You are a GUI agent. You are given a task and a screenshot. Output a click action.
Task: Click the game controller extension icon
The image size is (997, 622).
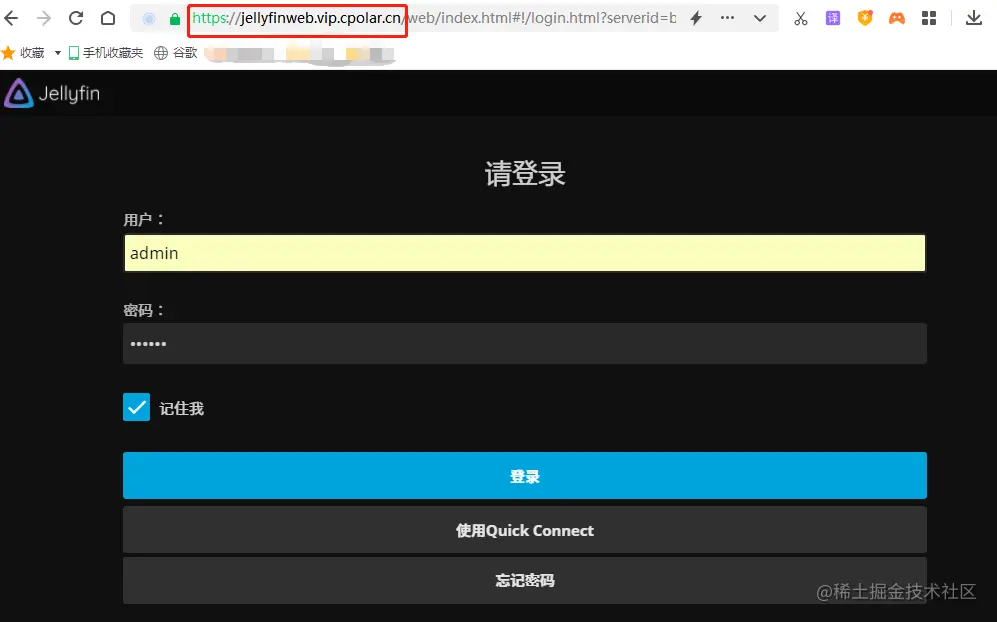[x=897, y=18]
